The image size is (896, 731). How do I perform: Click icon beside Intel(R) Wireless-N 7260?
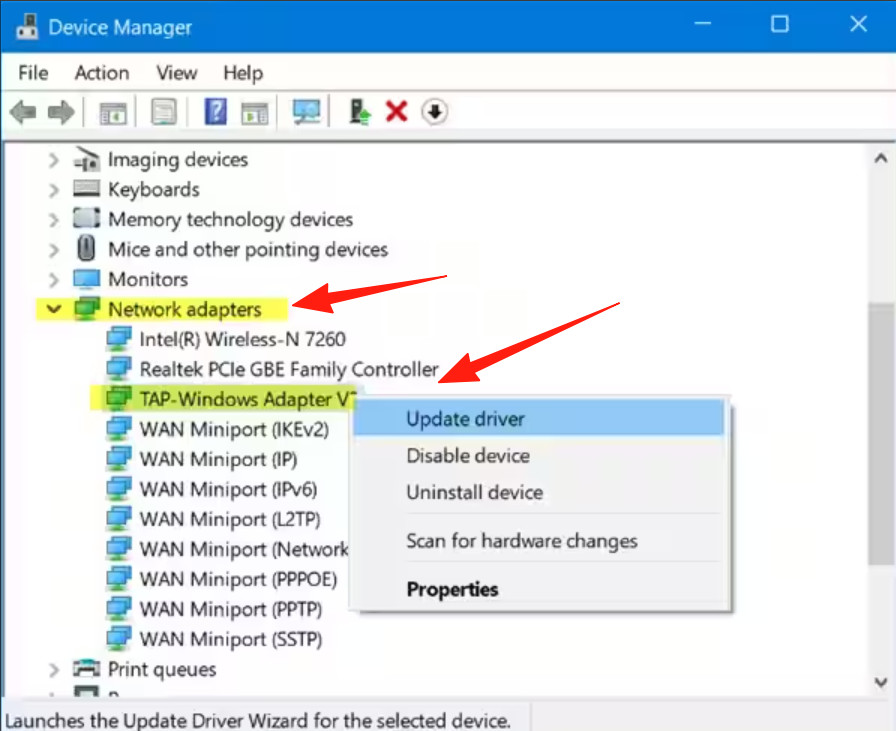coord(119,339)
